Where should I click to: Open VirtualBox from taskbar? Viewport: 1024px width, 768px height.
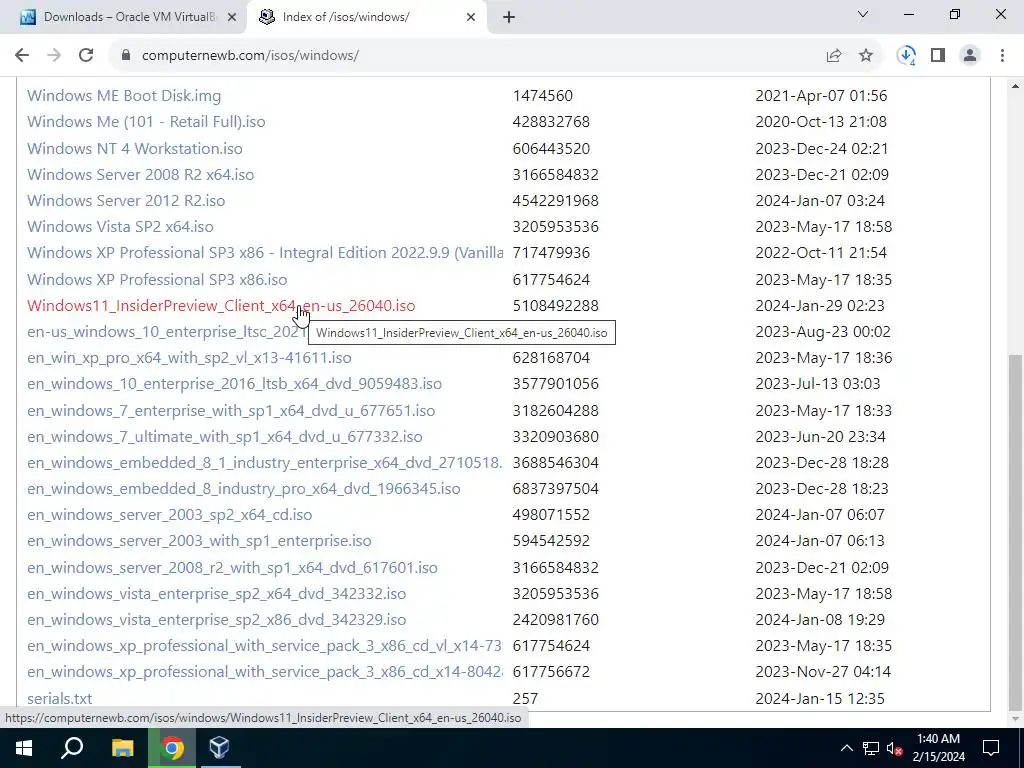point(219,748)
